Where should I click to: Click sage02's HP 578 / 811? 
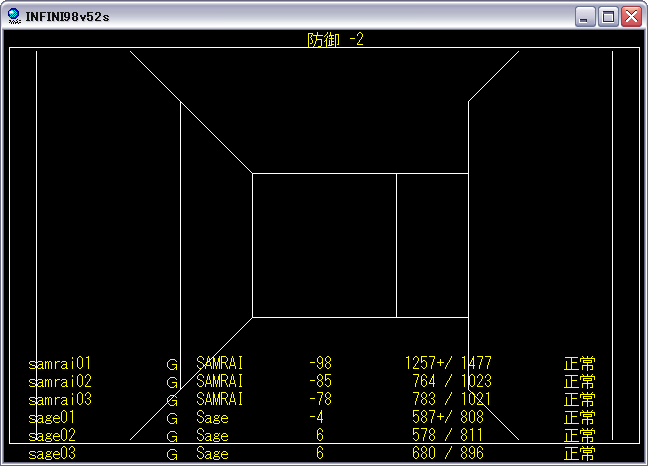[x=448, y=435]
